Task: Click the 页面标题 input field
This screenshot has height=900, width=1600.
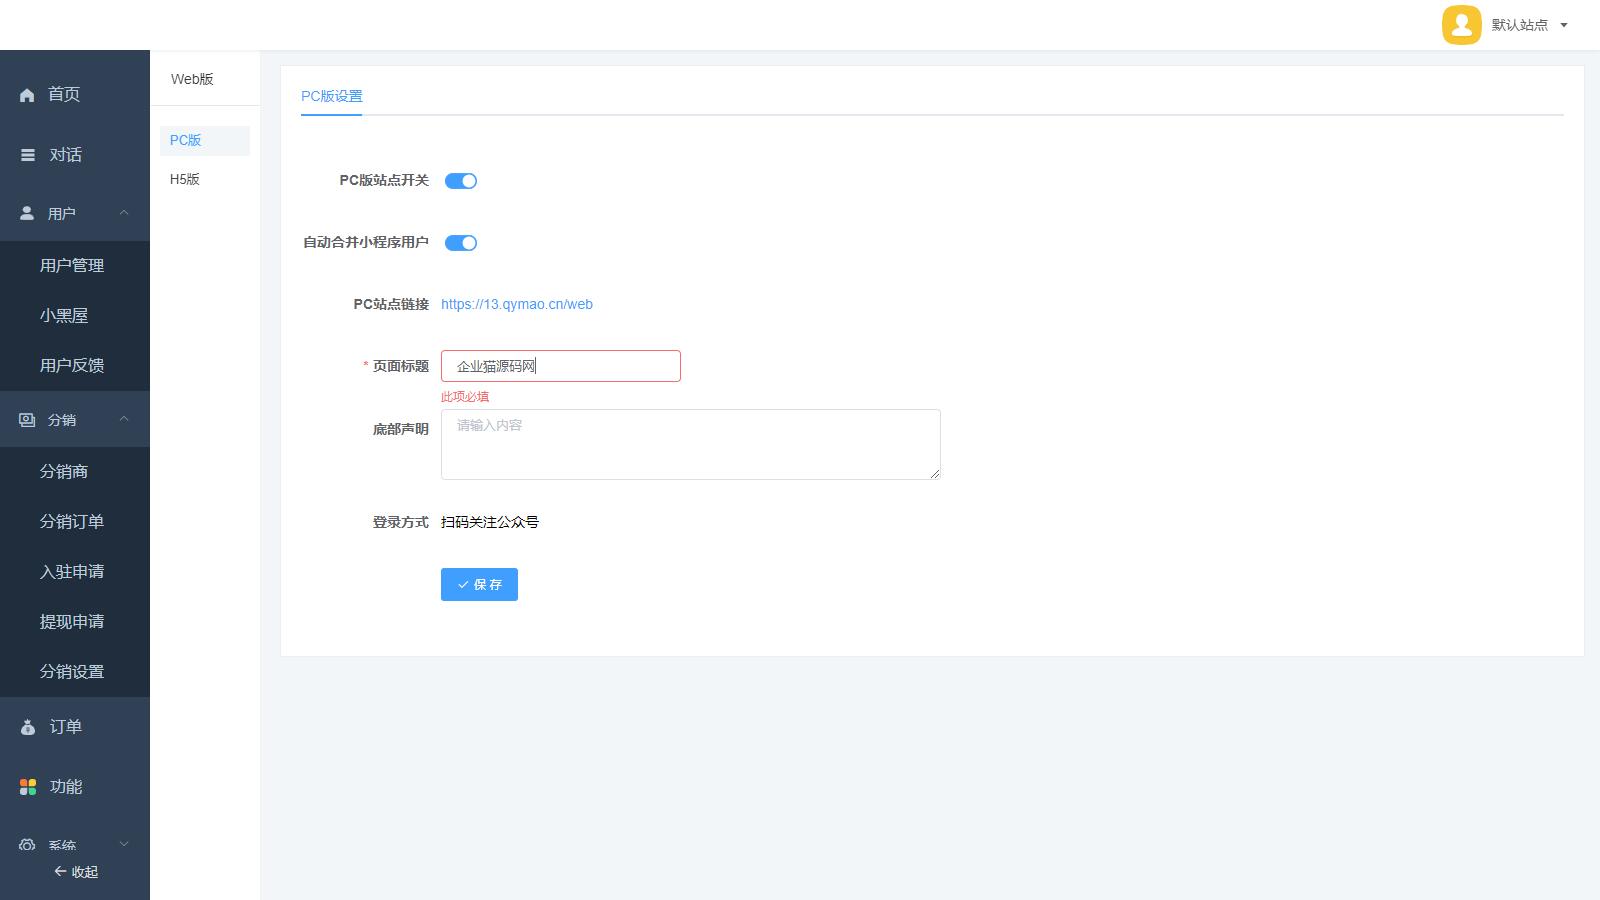Action: tap(561, 366)
